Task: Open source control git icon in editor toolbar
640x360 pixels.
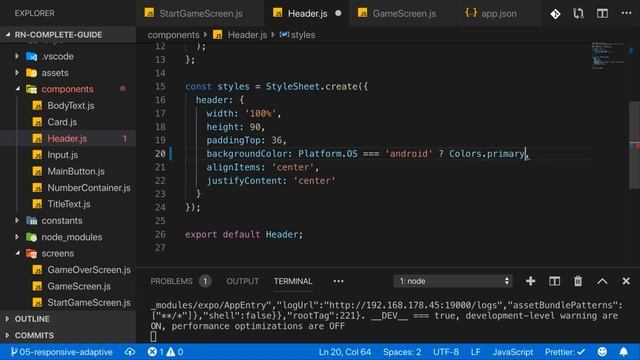Action: click(x=555, y=14)
